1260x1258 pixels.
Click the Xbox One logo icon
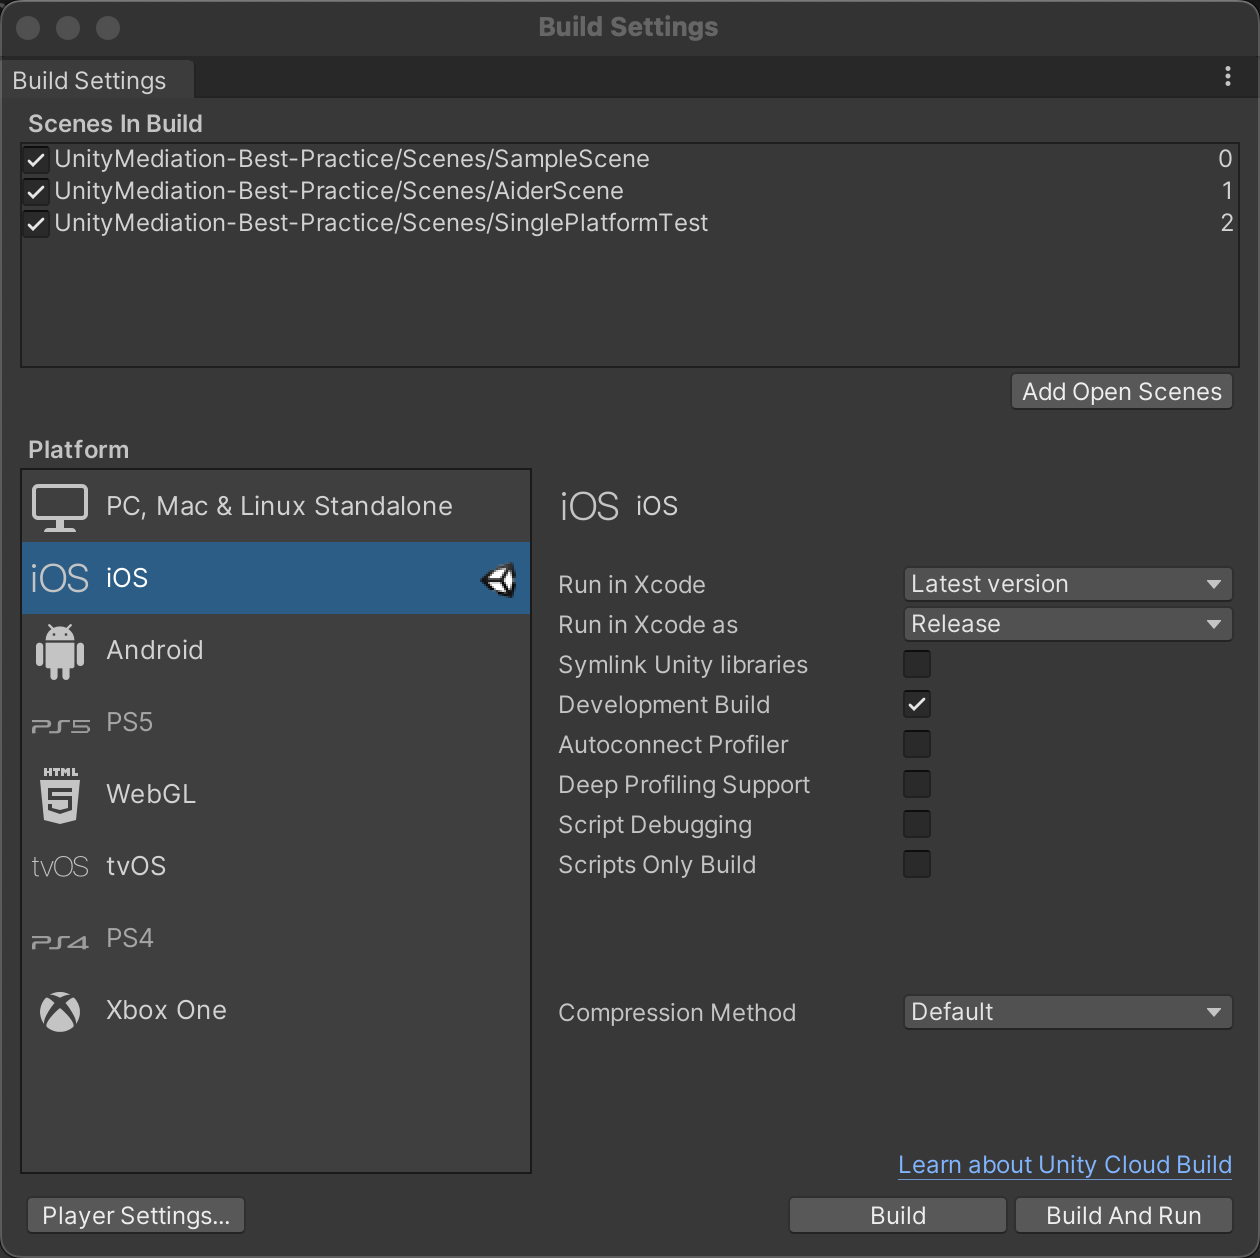point(60,1011)
